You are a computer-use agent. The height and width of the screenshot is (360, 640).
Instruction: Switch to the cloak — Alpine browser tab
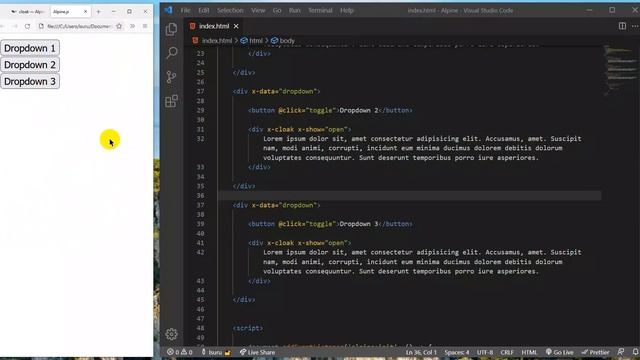(x=28, y=12)
